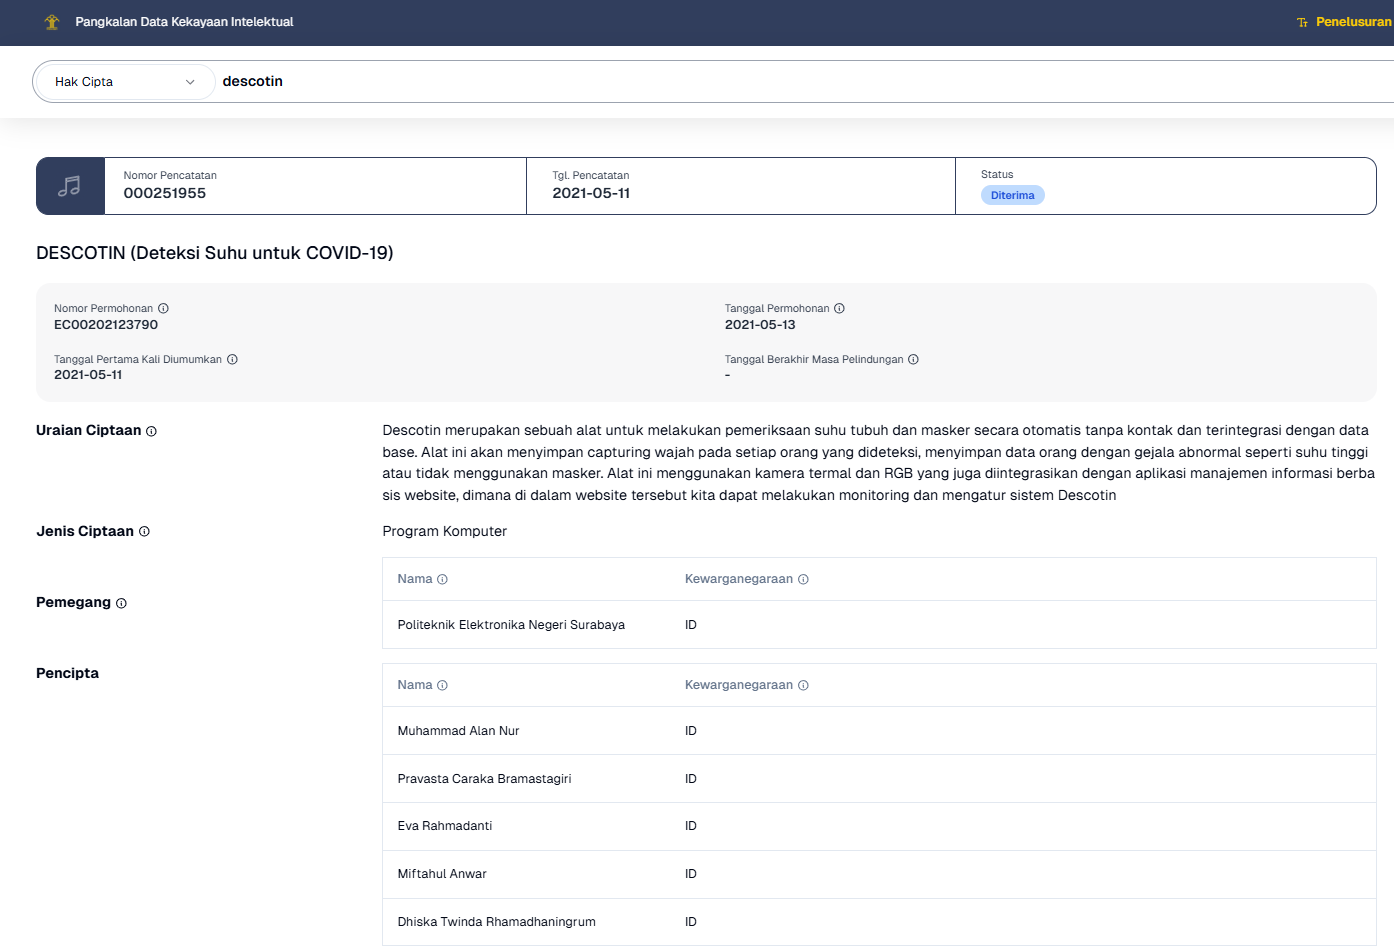Click the Garuda logo in header

click(x=52, y=22)
